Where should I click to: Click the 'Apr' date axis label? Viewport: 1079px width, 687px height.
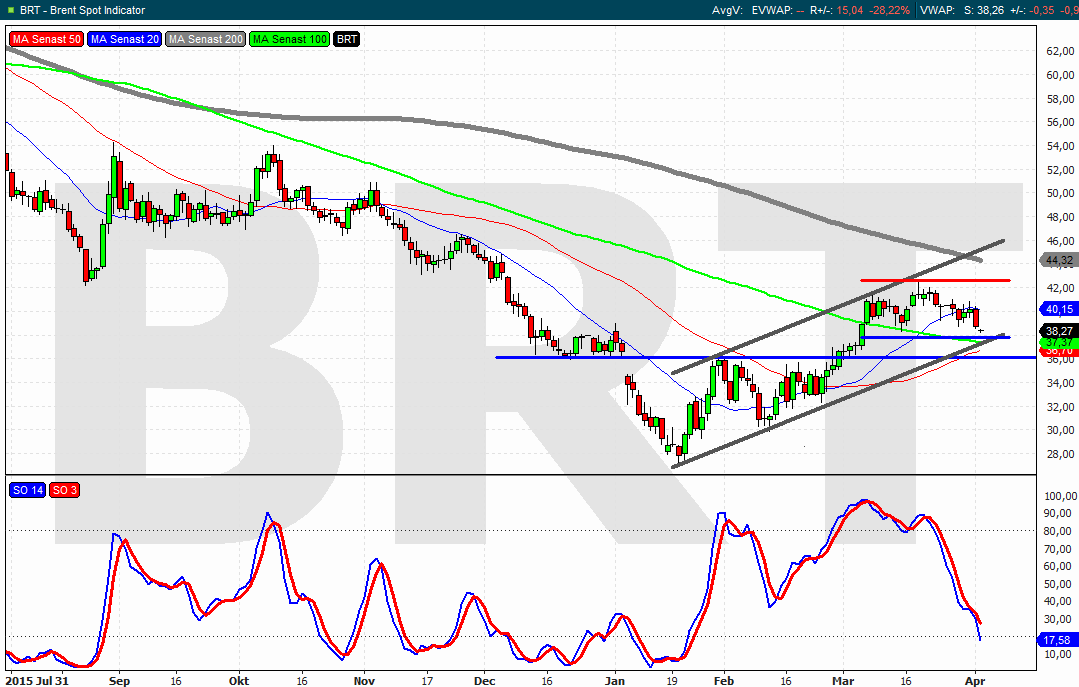coord(975,681)
